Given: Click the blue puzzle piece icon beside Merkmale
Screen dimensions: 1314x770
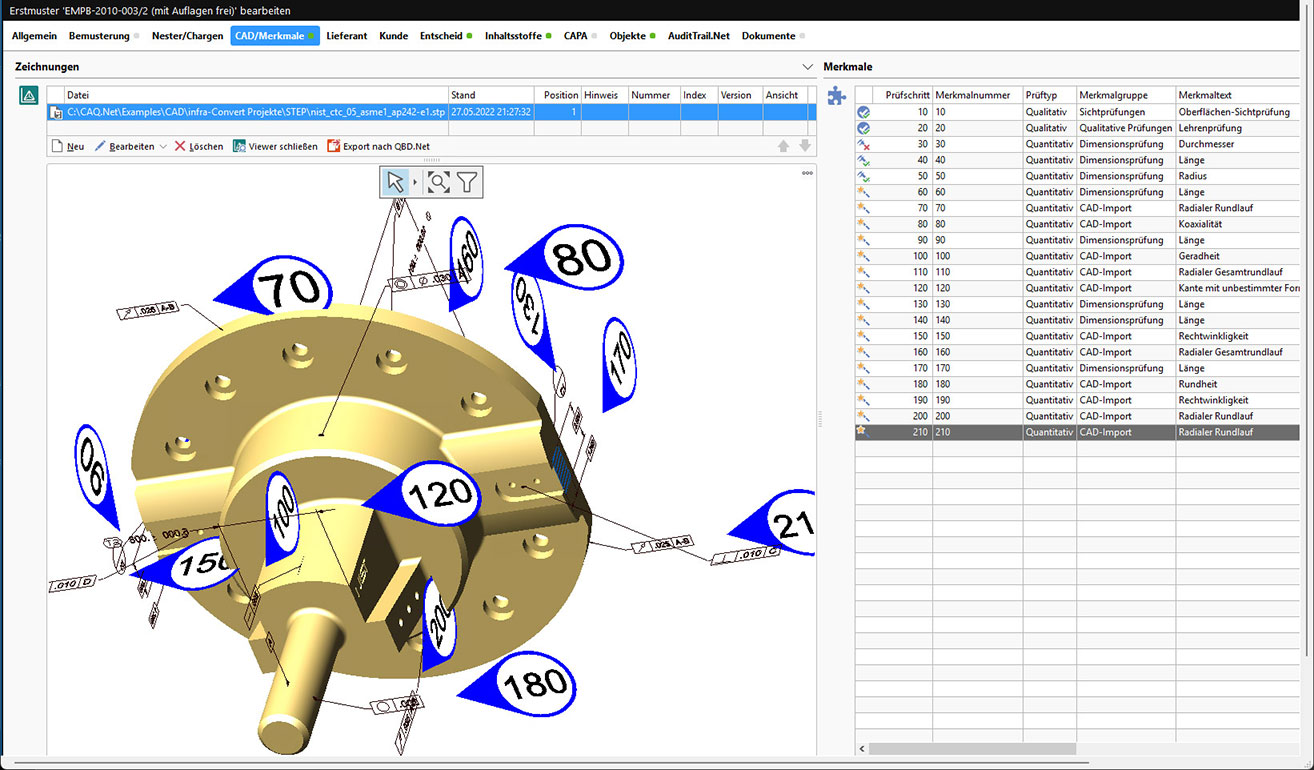Looking at the screenshot, I should pos(836,96).
